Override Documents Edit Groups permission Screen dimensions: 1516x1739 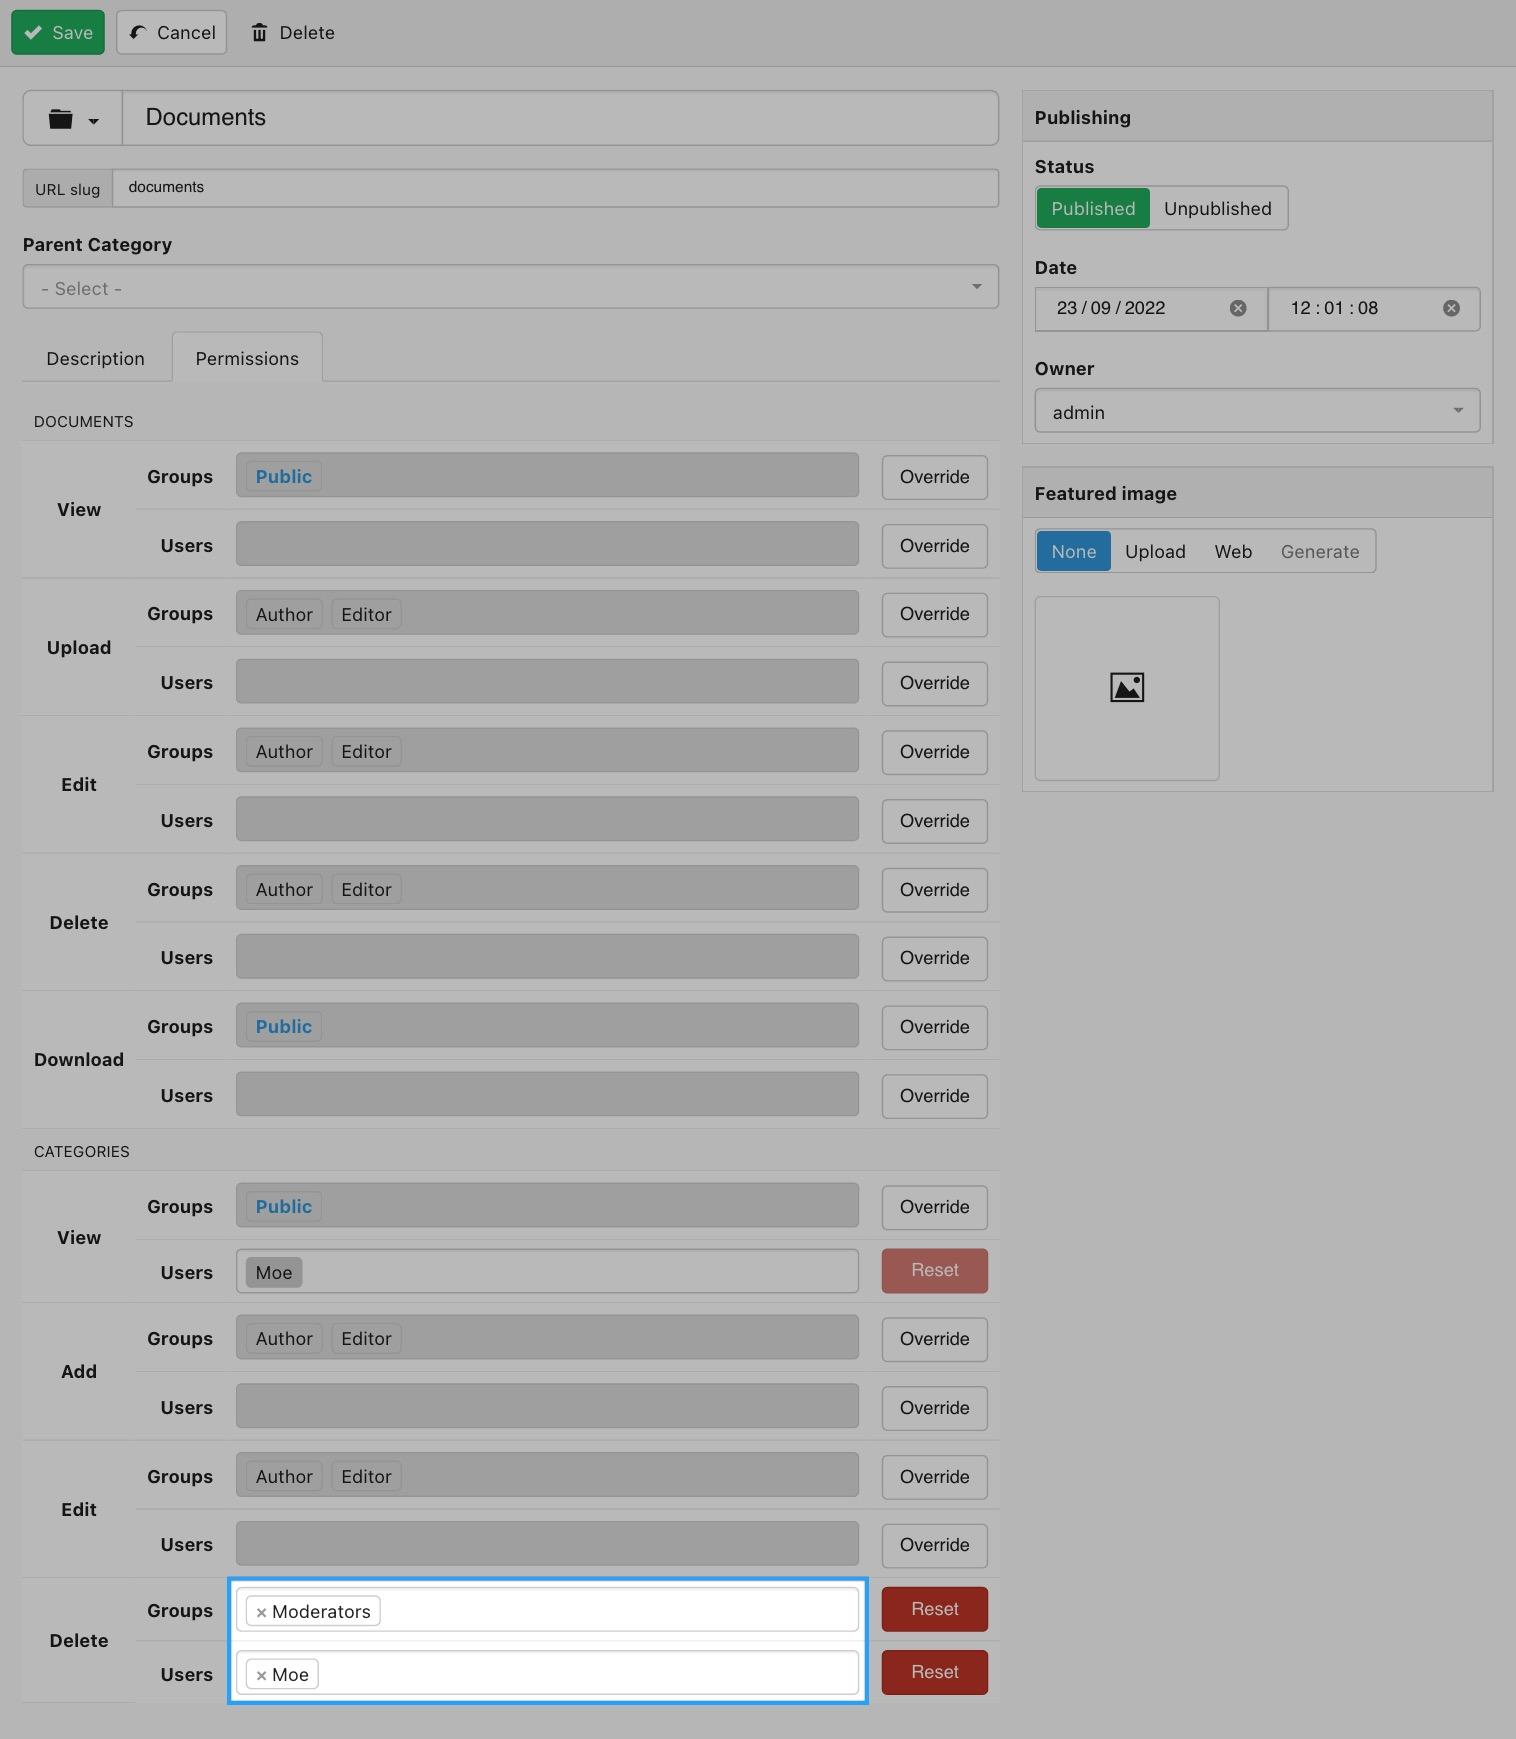(934, 752)
